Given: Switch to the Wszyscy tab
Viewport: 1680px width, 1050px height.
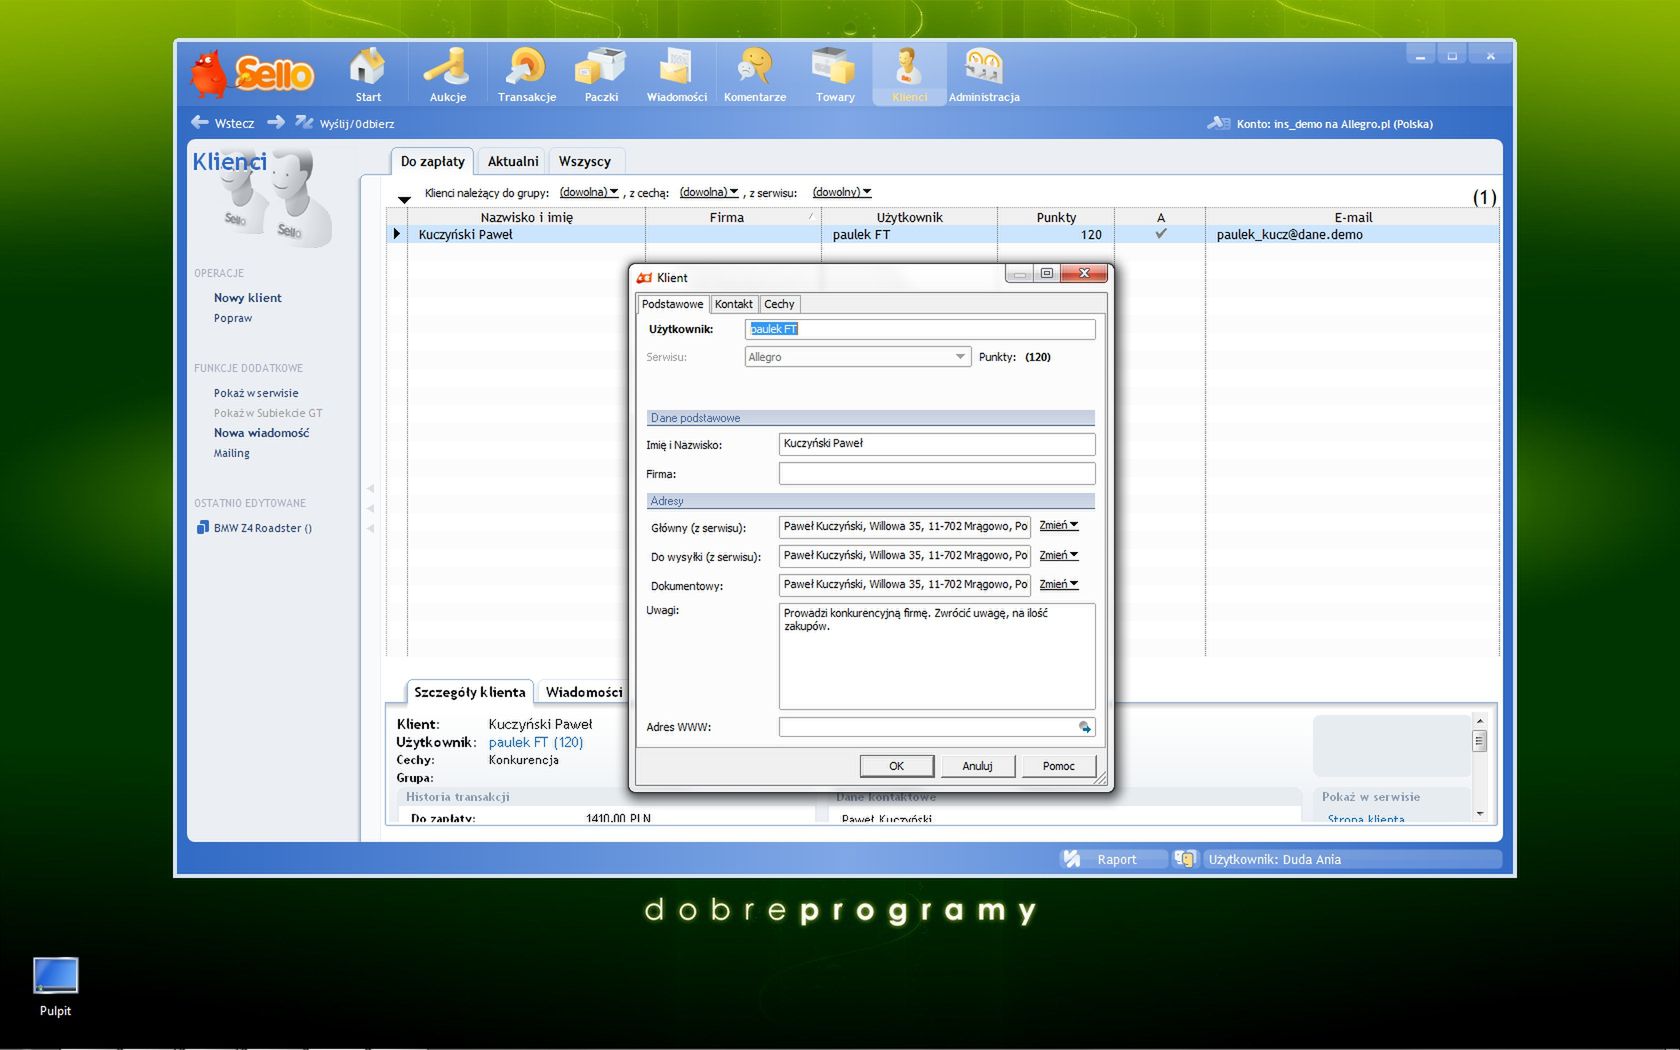Looking at the screenshot, I should pyautogui.click(x=585, y=161).
